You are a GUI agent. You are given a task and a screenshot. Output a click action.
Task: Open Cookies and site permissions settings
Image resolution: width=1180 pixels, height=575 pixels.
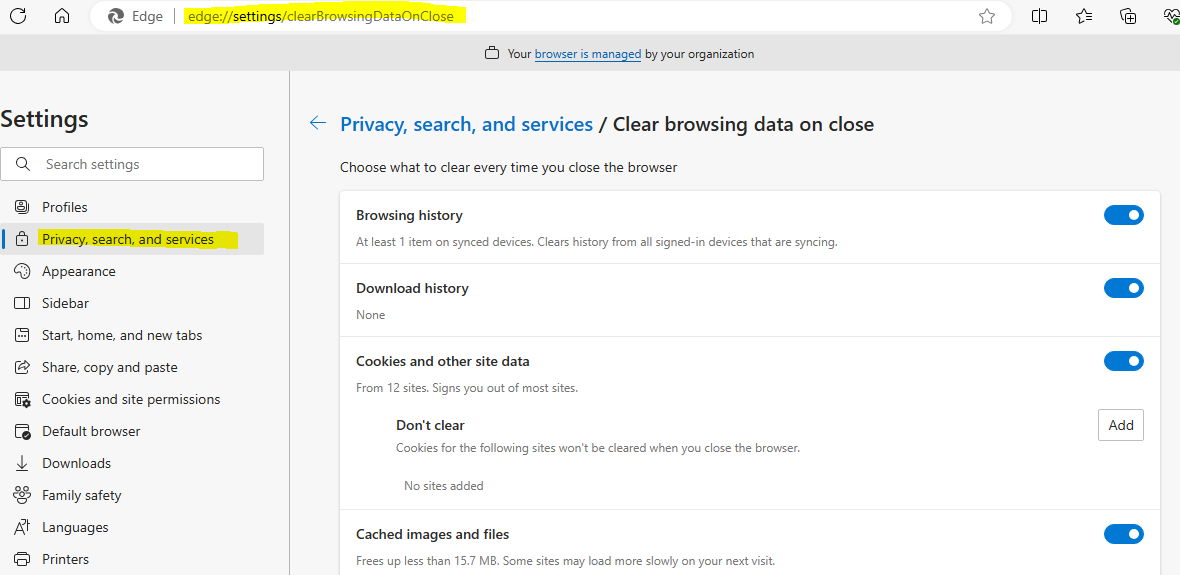coord(132,400)
